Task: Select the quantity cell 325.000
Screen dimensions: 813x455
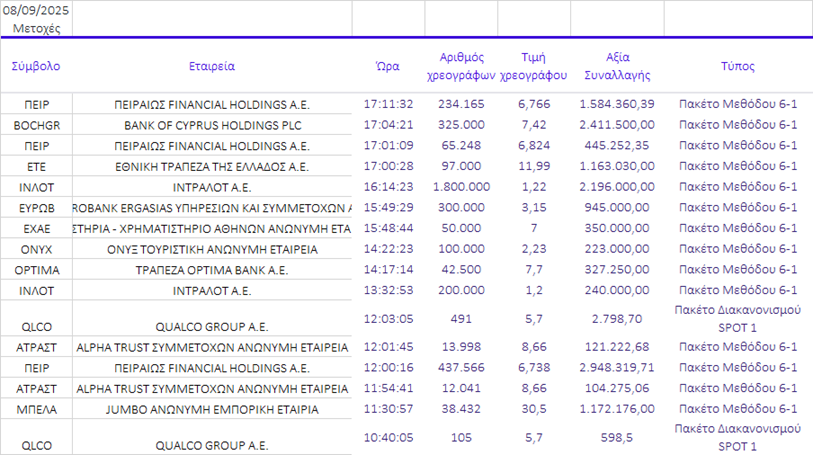Action: [461, 125]
